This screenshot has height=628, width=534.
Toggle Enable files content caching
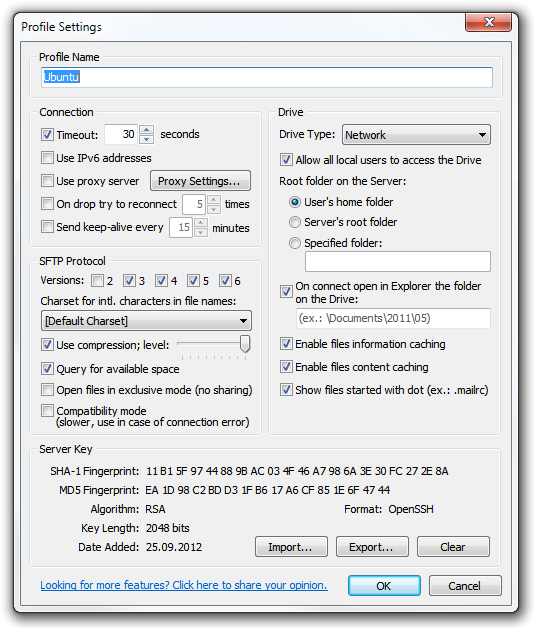pos(286,367)
